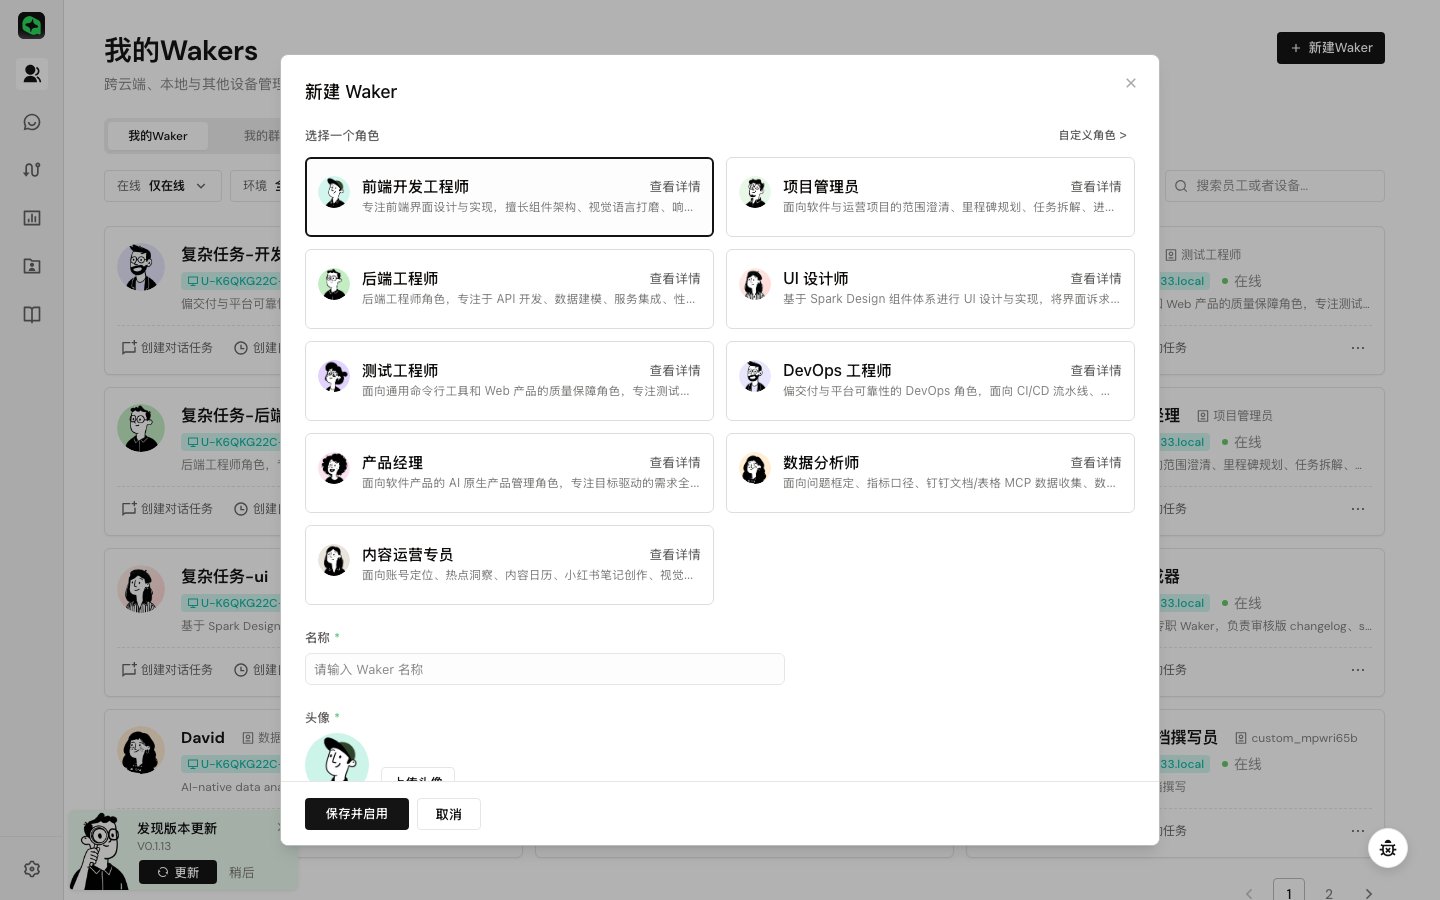Click the Waker 名称 input field

point(544,669)
